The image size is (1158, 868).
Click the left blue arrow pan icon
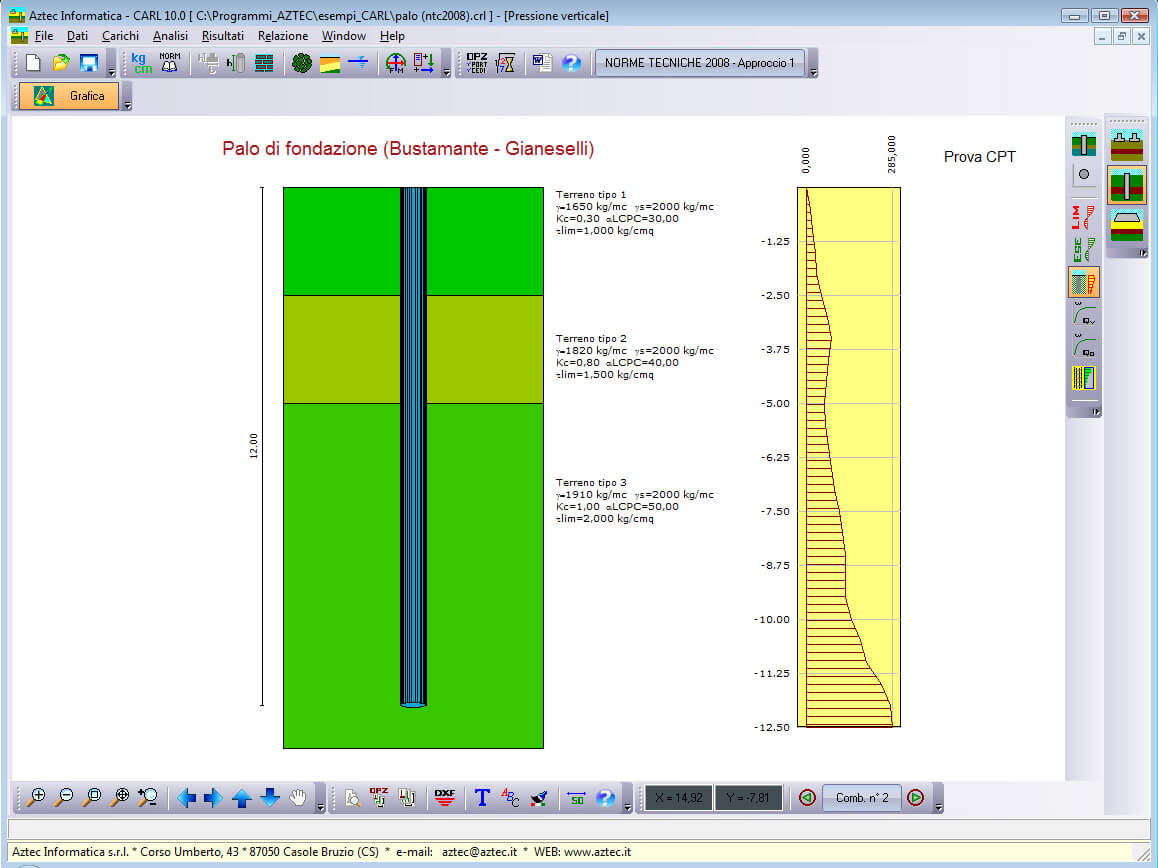coord(186,797)
